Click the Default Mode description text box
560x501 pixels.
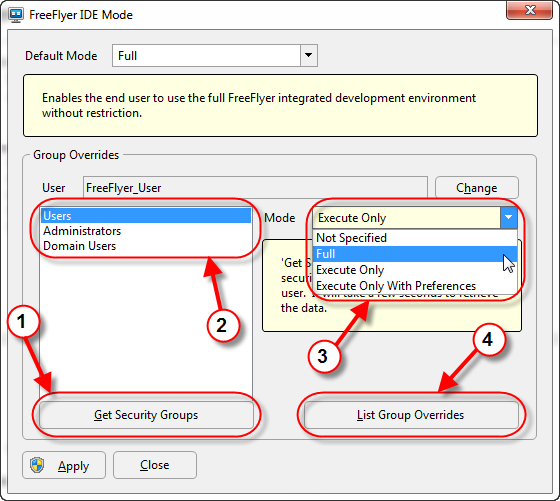coord(280,105)
